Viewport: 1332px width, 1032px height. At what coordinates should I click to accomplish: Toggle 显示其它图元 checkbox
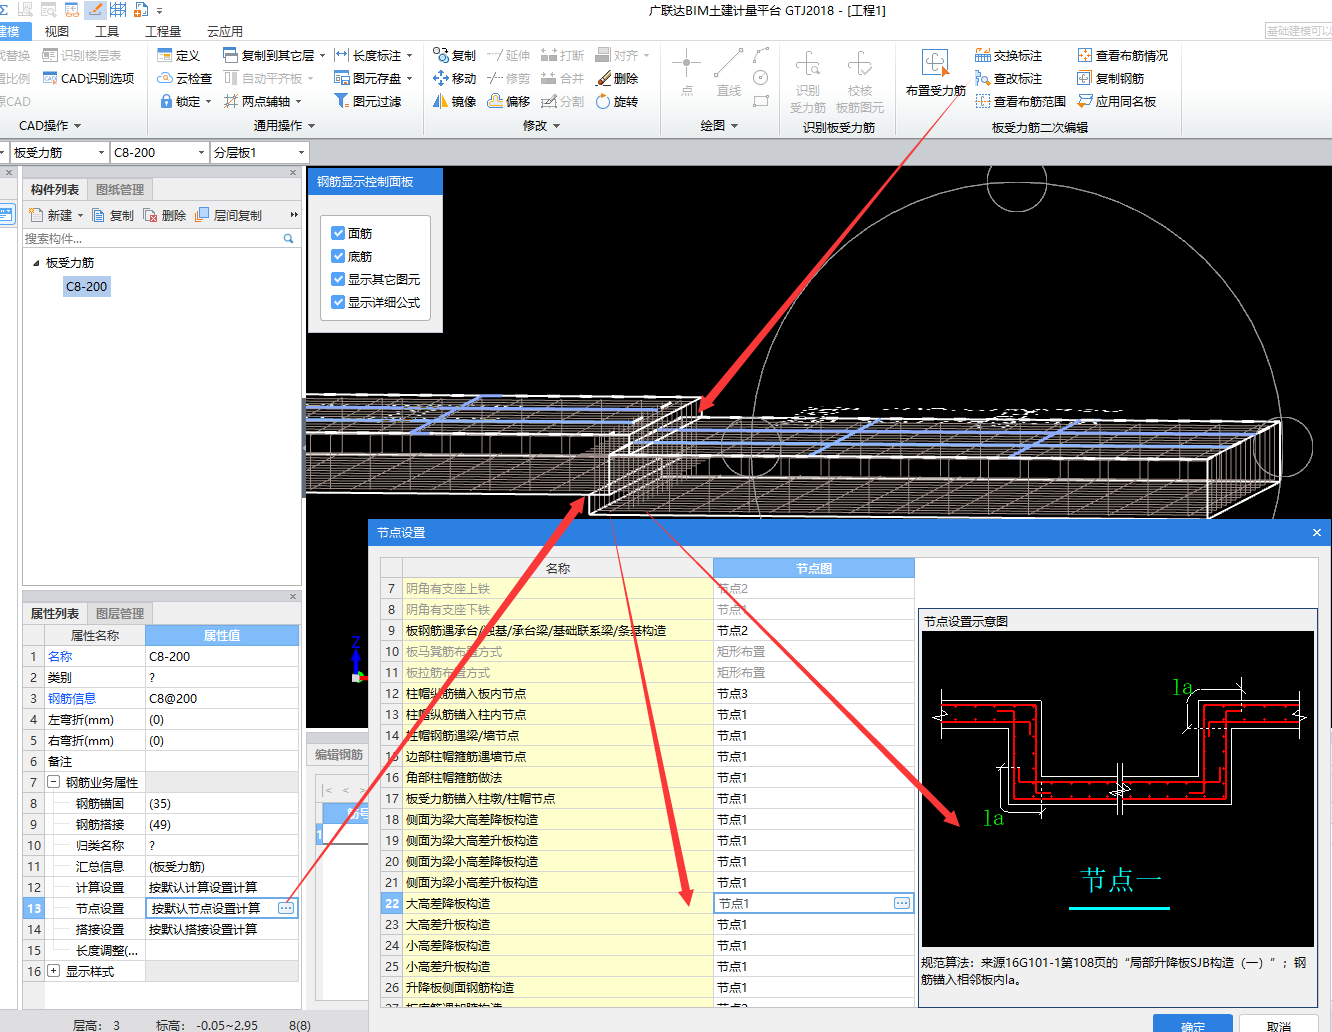pos(338,279)
